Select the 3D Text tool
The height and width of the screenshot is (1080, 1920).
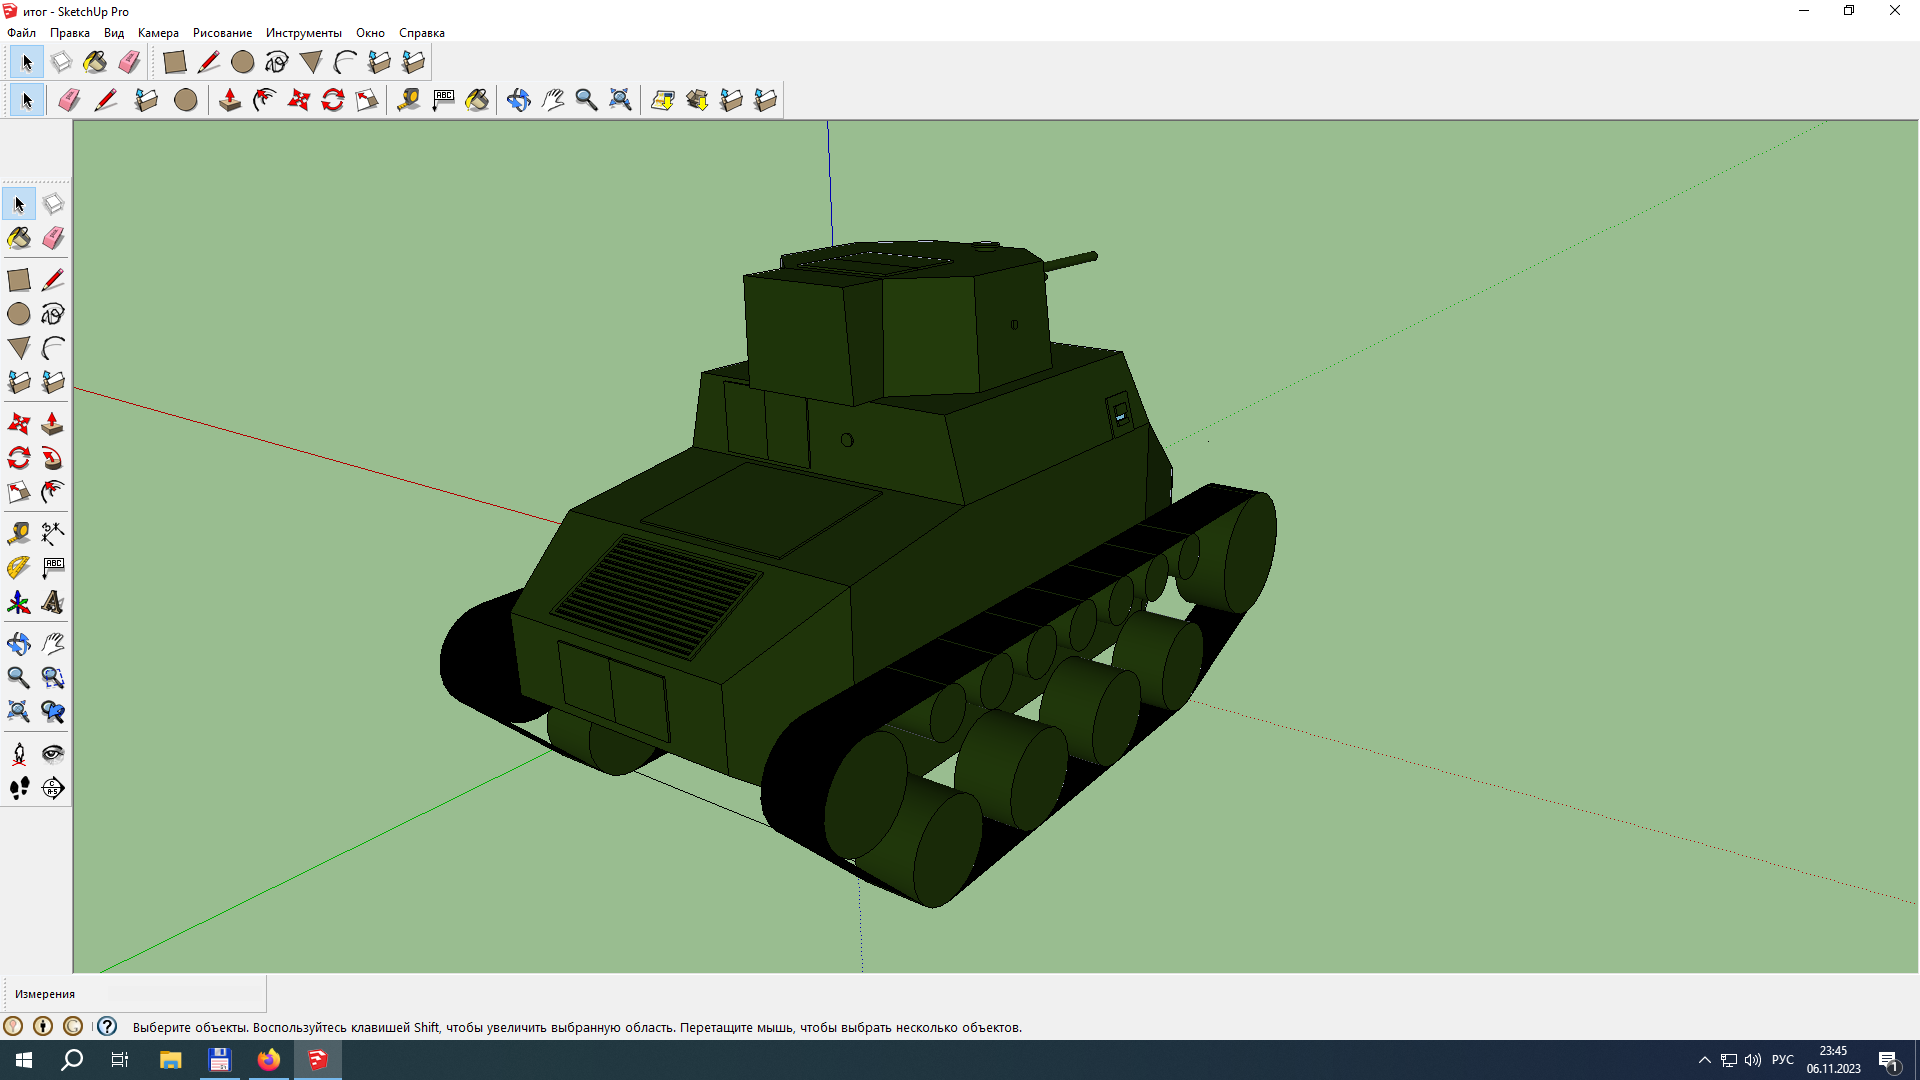[53, 603]
